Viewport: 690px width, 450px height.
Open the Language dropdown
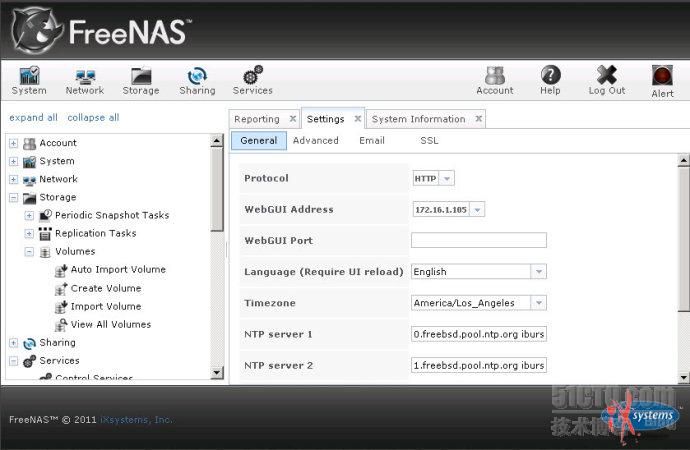coord(539,272)
